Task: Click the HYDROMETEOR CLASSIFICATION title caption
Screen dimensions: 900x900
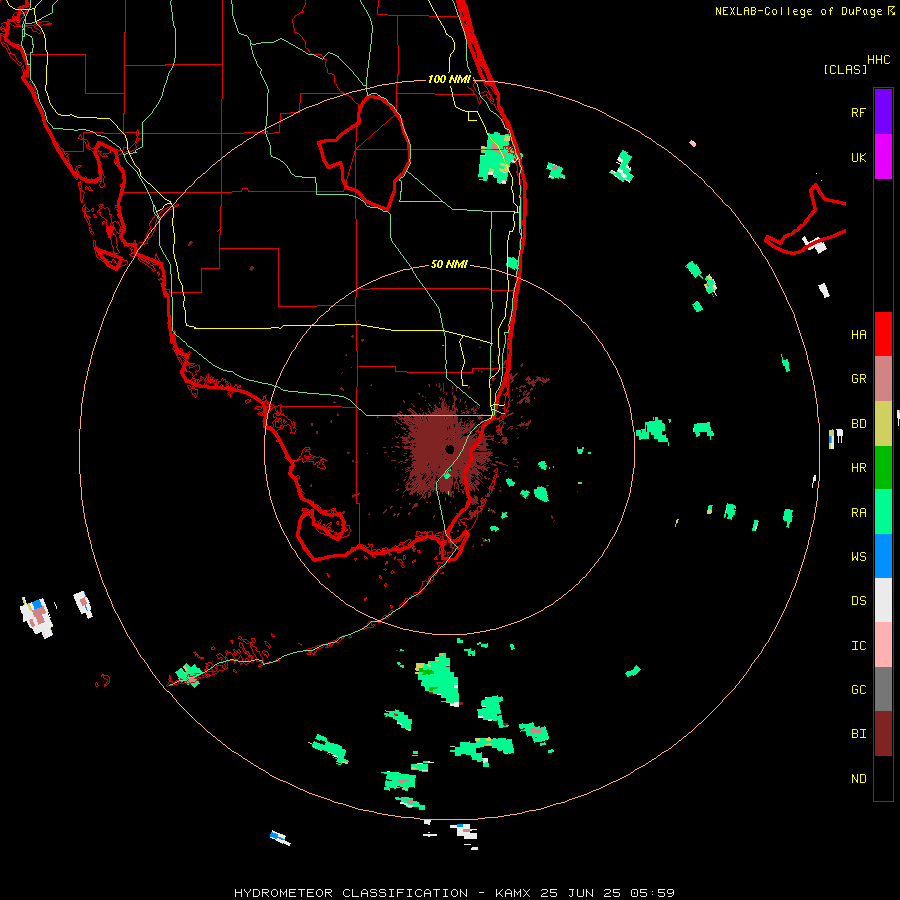Action: pyautogui.click(x=350, y=893)
